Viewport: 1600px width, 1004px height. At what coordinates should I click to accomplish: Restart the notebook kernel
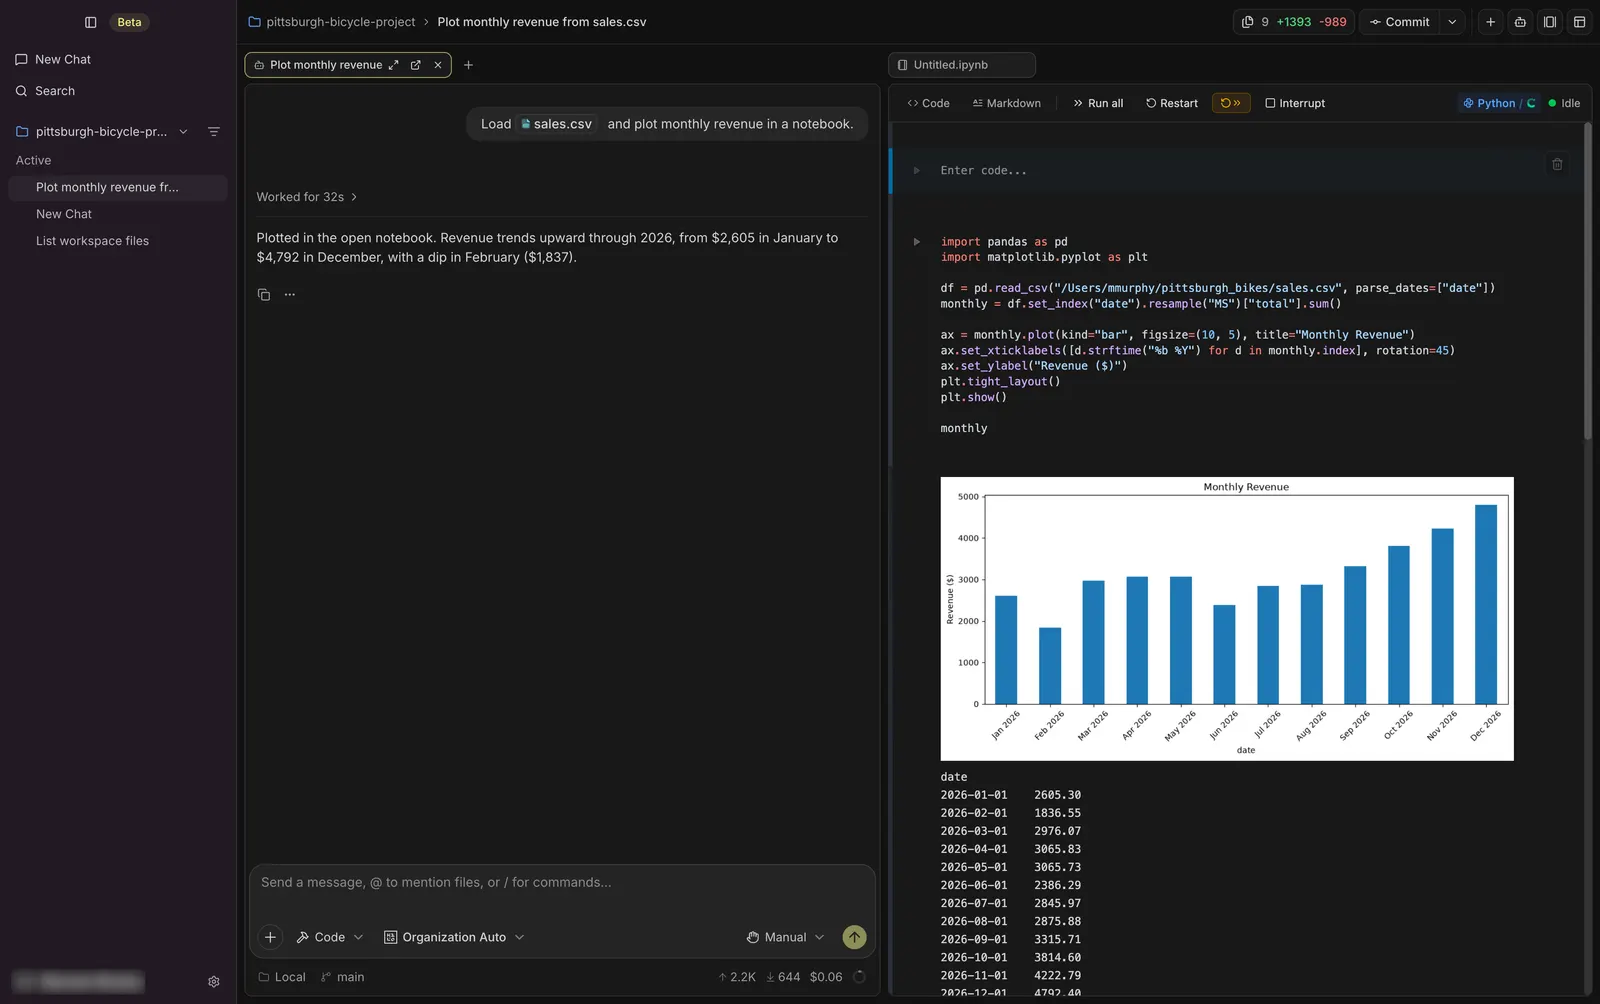(1172, 103)
